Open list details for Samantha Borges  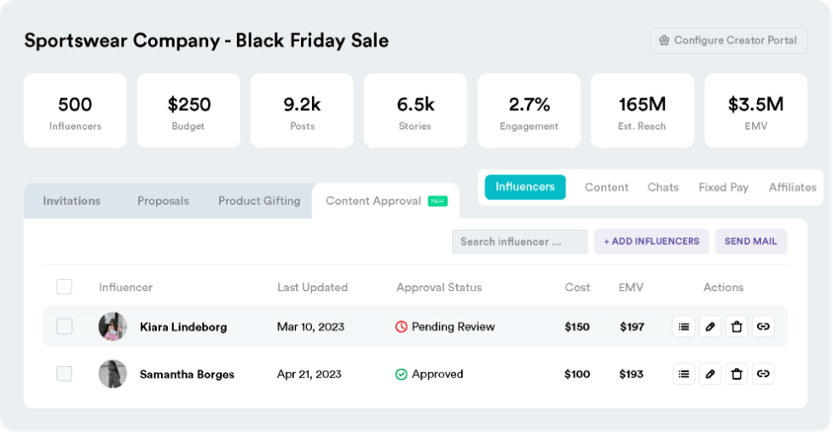tap(684, 374)
